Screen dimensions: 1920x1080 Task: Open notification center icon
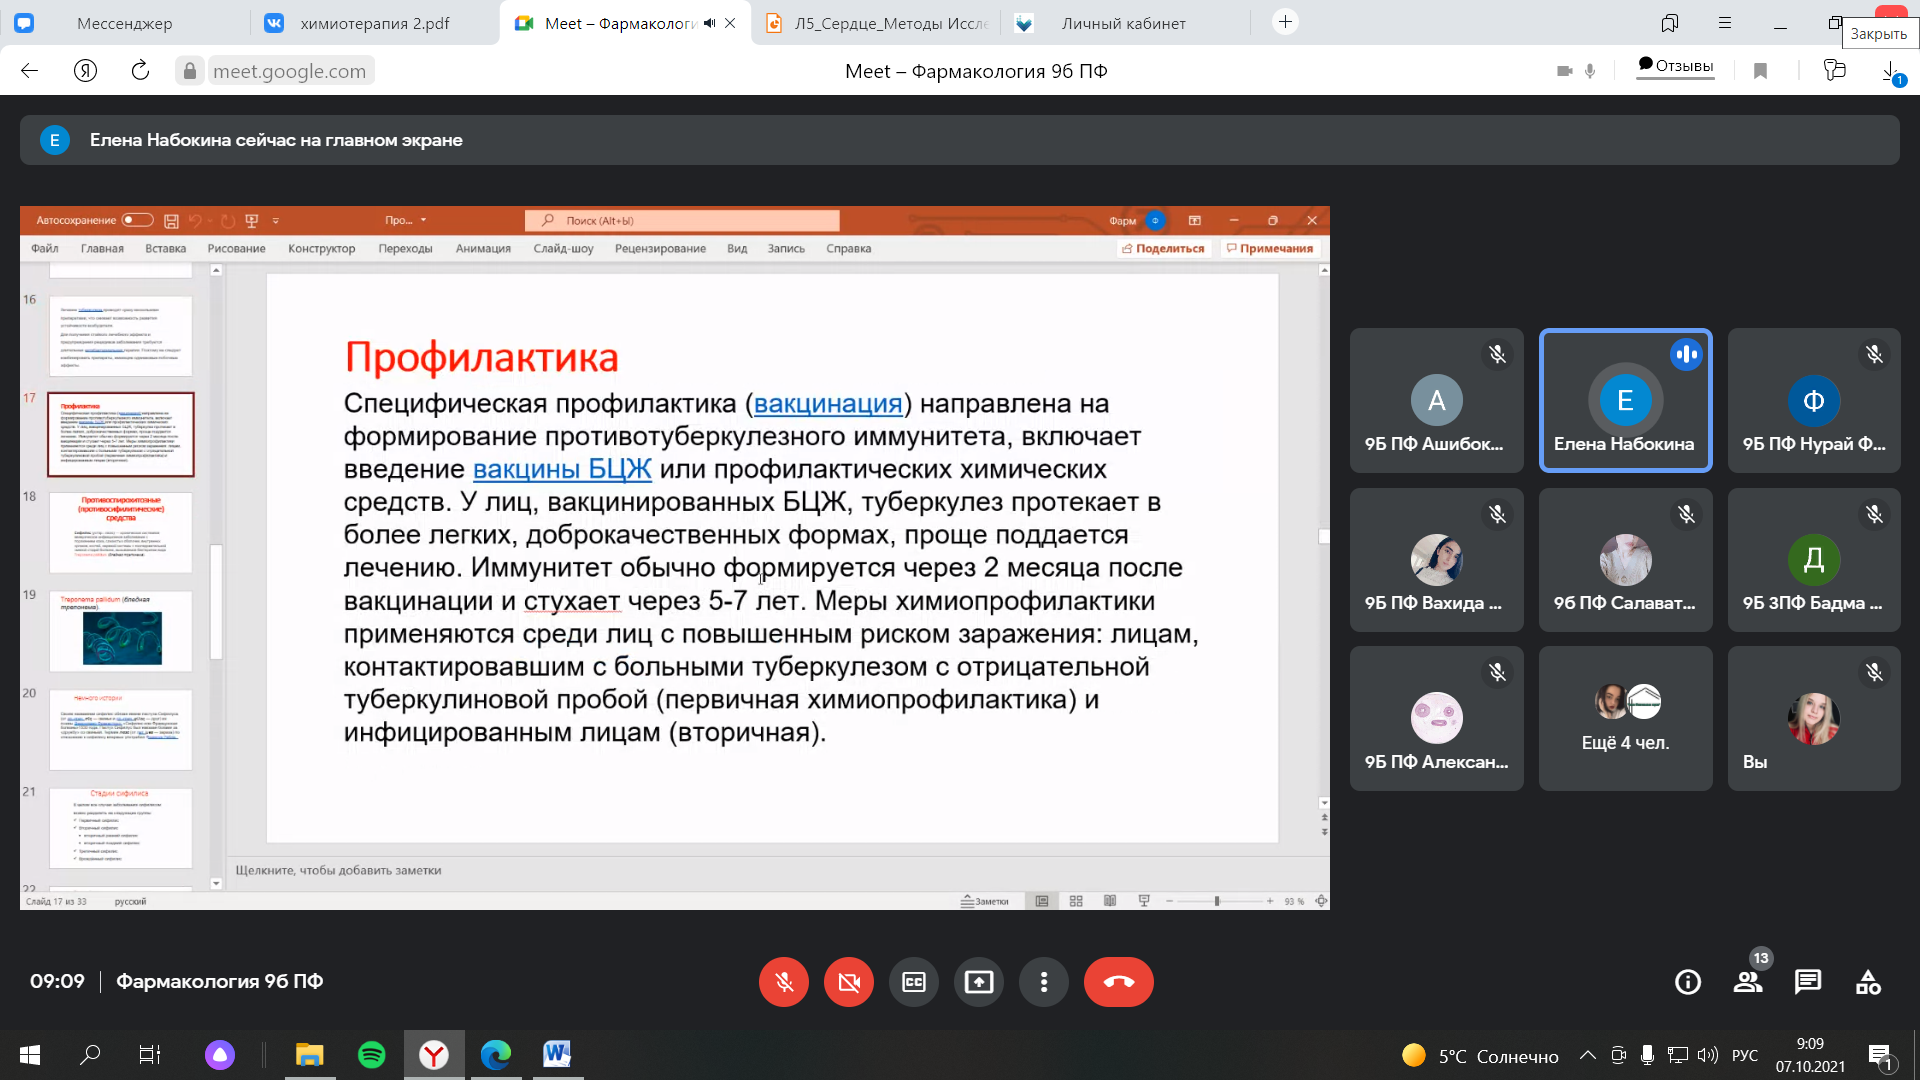pos(1880,1057)
